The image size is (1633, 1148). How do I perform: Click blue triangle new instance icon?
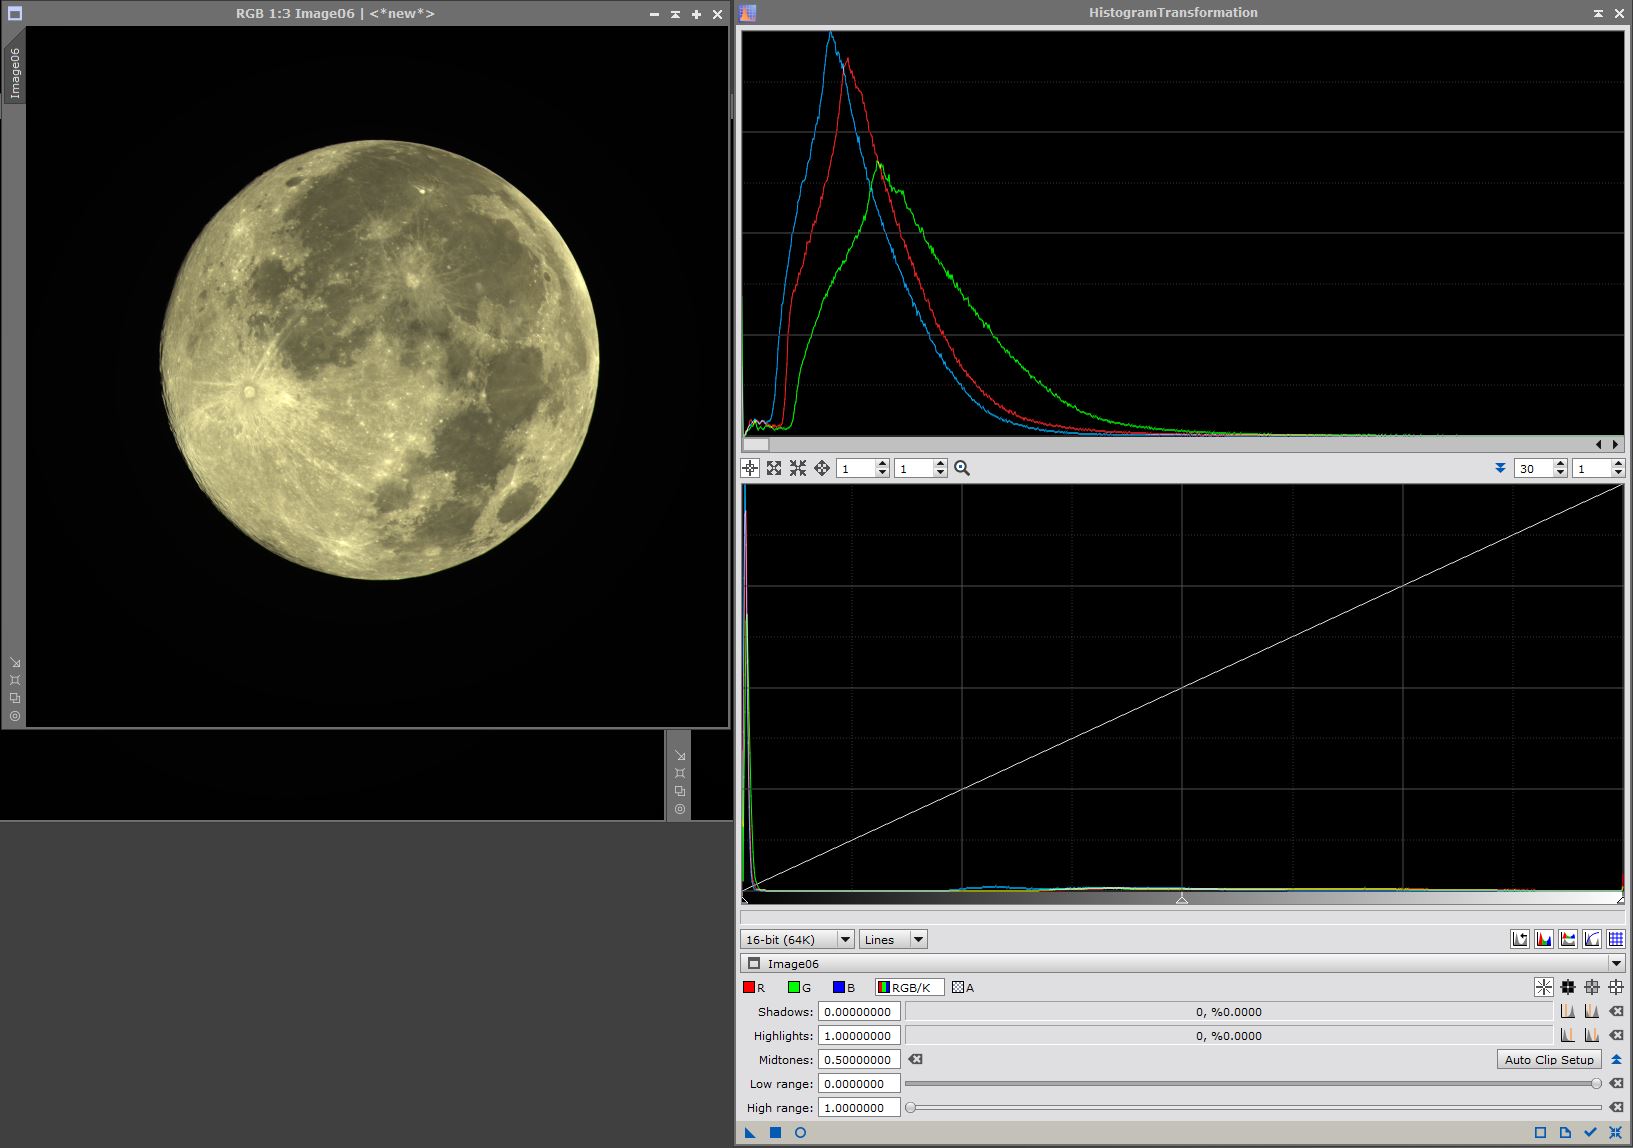[x=750, y=1132]
